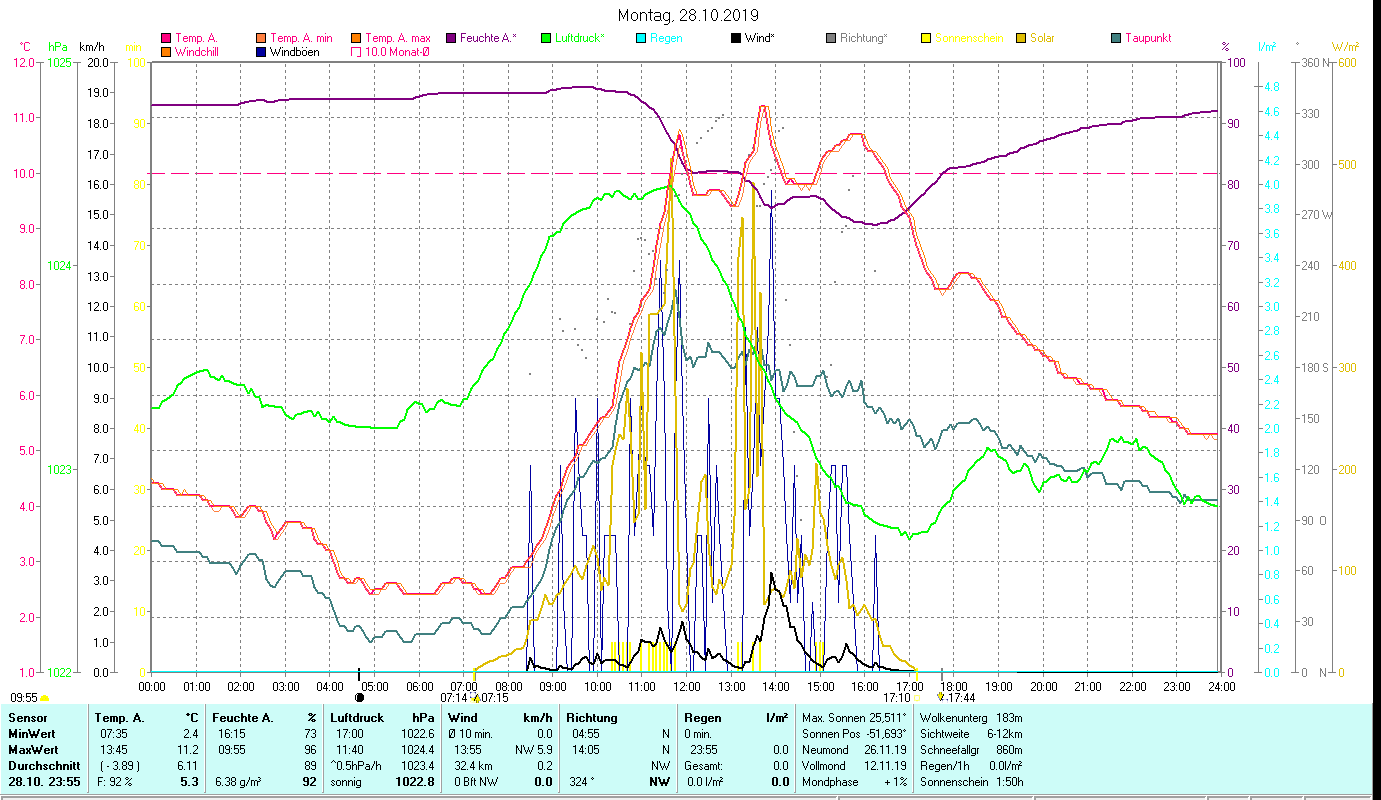The width and height of the screenshot is (1381, 800).
Task: Click the chart title Montag, 28.10.2019
Action: (688, 15)
